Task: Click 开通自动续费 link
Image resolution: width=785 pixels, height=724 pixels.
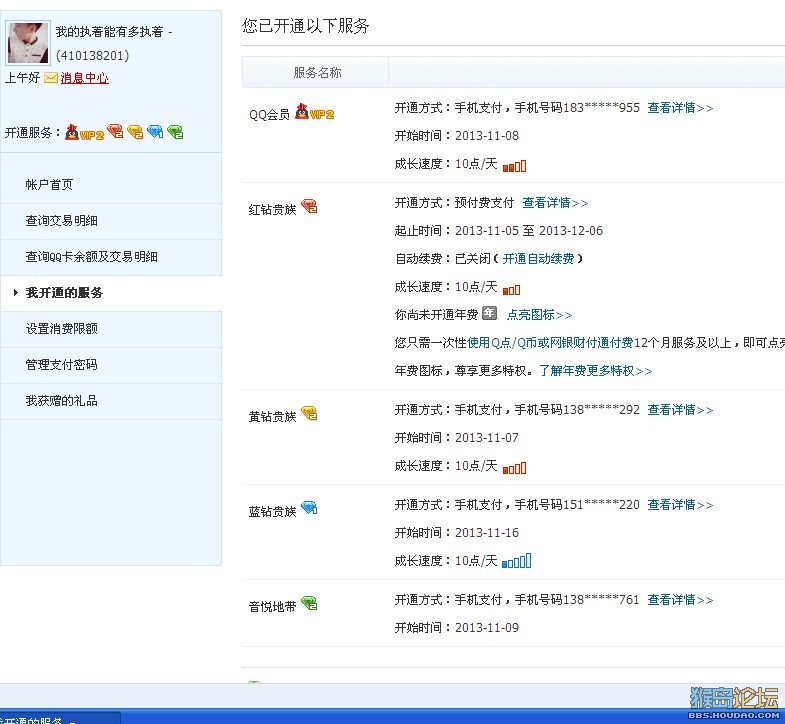Action: coord(538,259)
